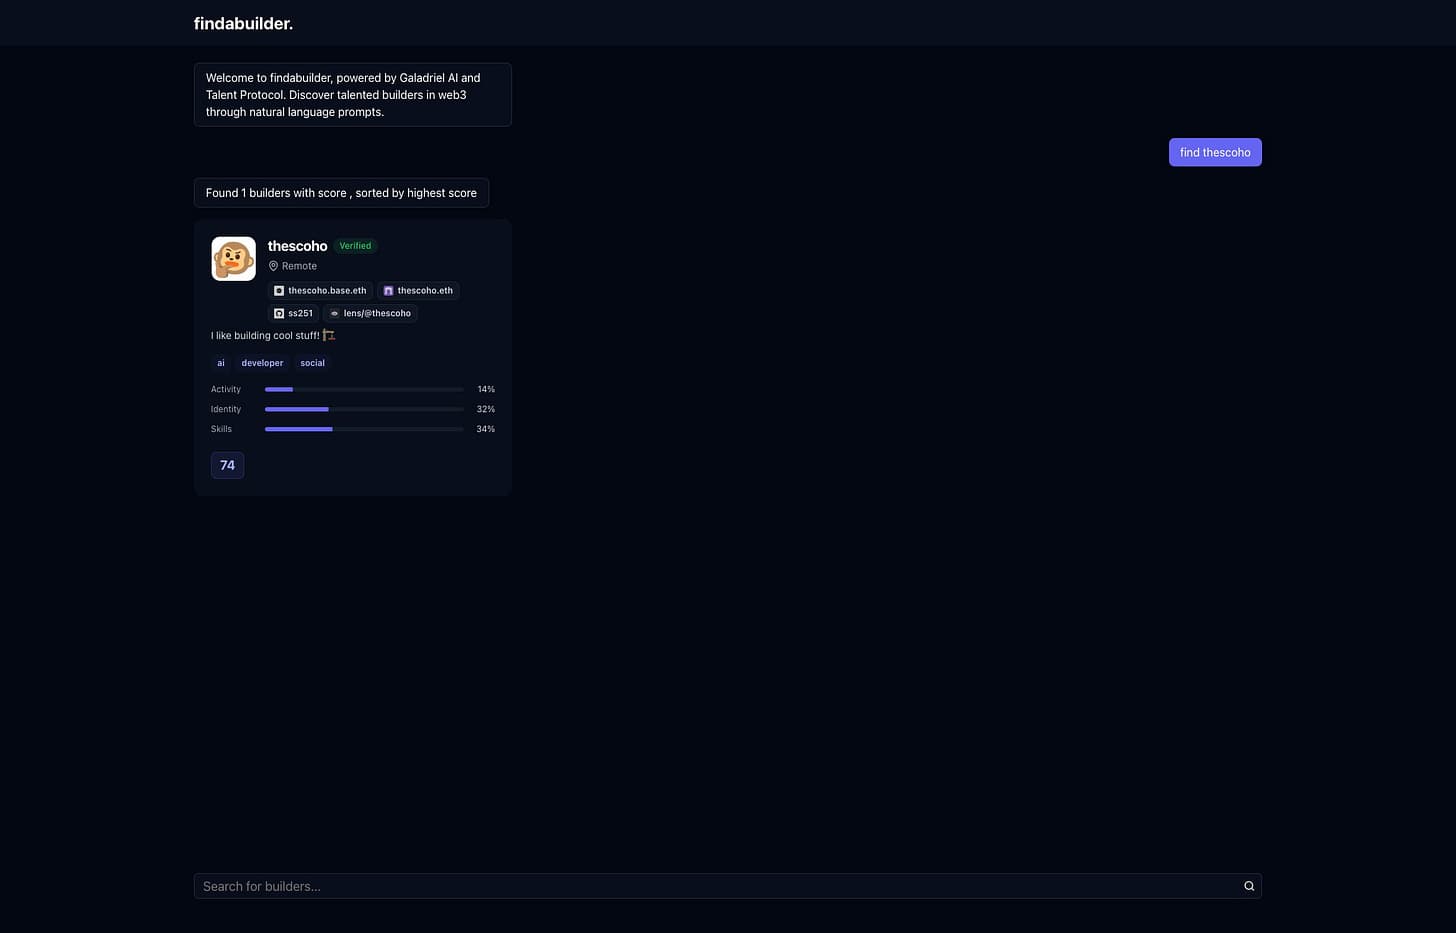Click the builder score 74 badge
The height and width of the screenshot is (933, 1456).
pyautogui.click(x=227, y=465)
